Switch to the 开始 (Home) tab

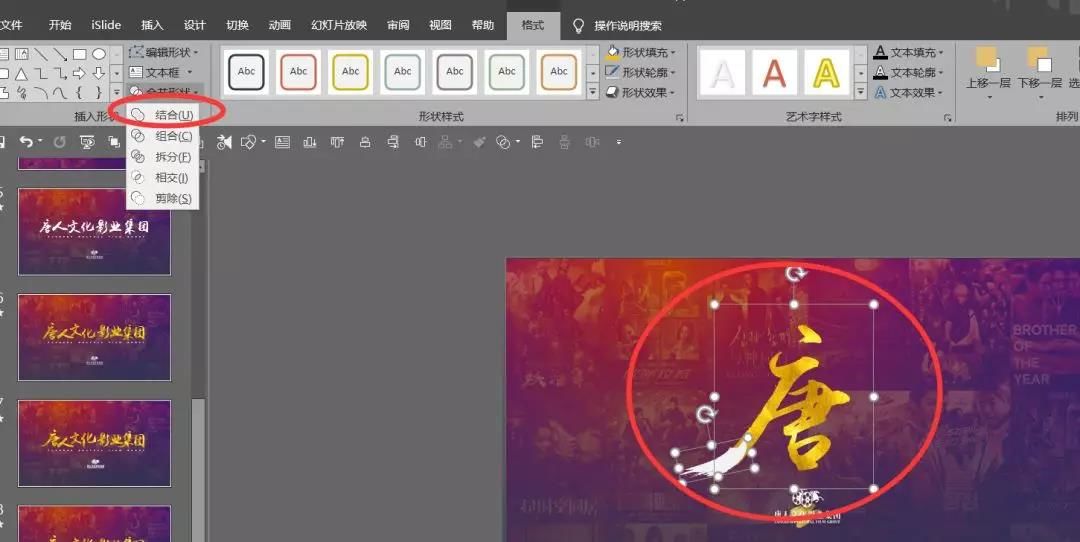60,25
